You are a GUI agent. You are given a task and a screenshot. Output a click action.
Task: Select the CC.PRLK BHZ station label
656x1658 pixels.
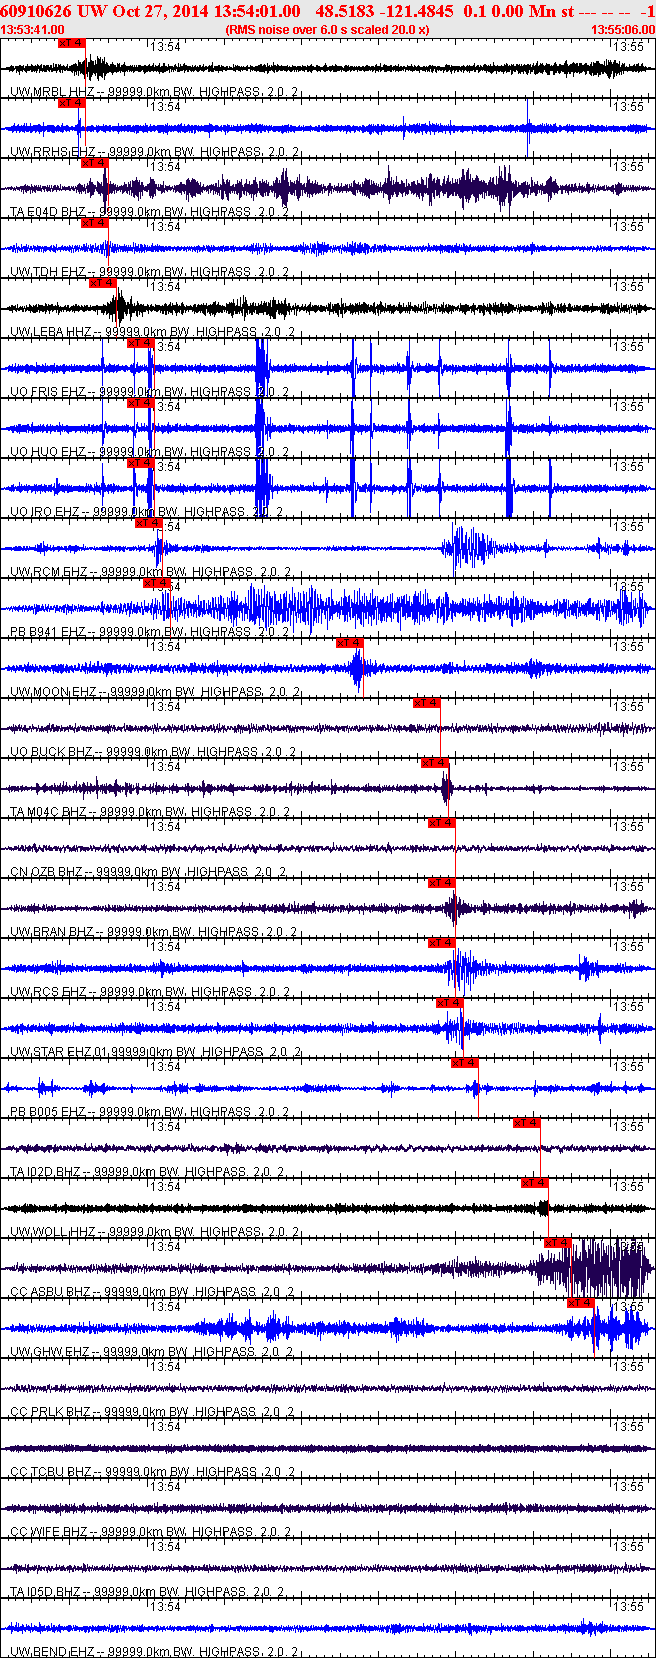[x=152, y=1412]
